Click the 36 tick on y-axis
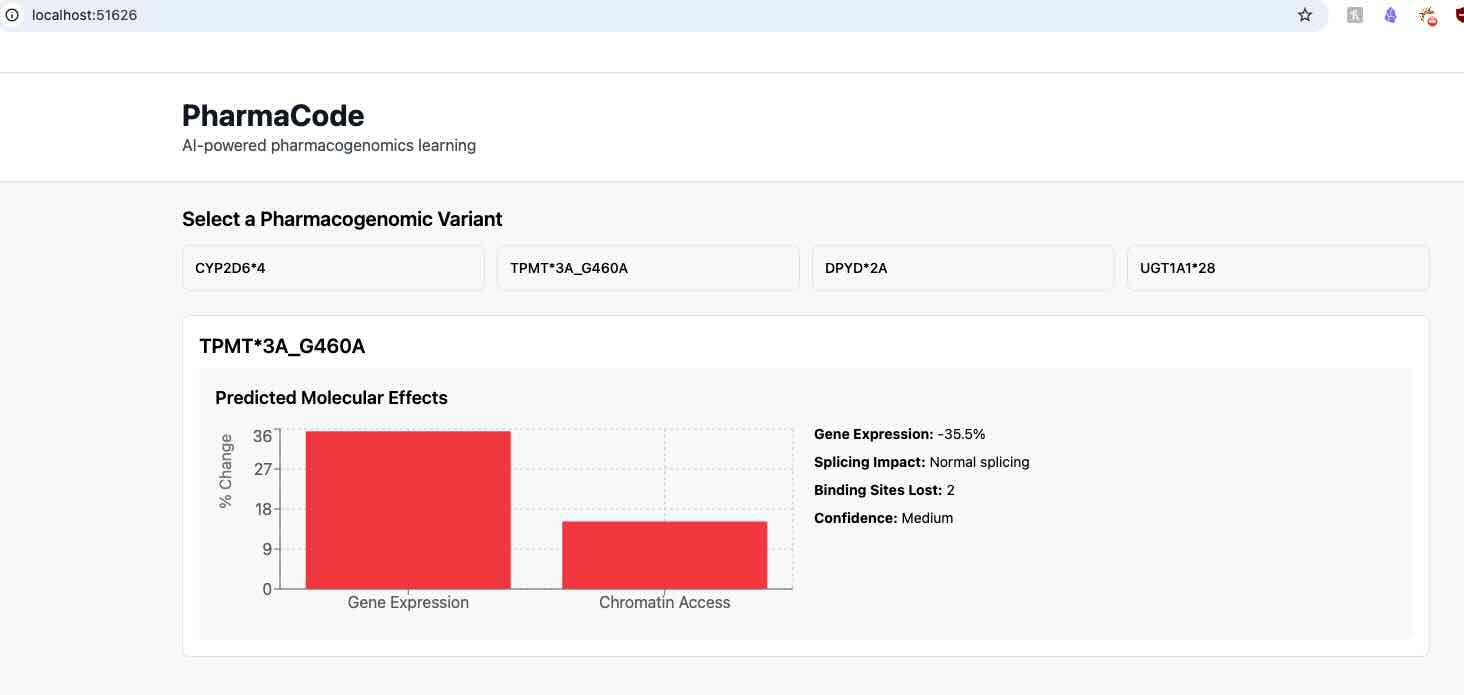This screenshot has height=695, width=1464. 262,436
